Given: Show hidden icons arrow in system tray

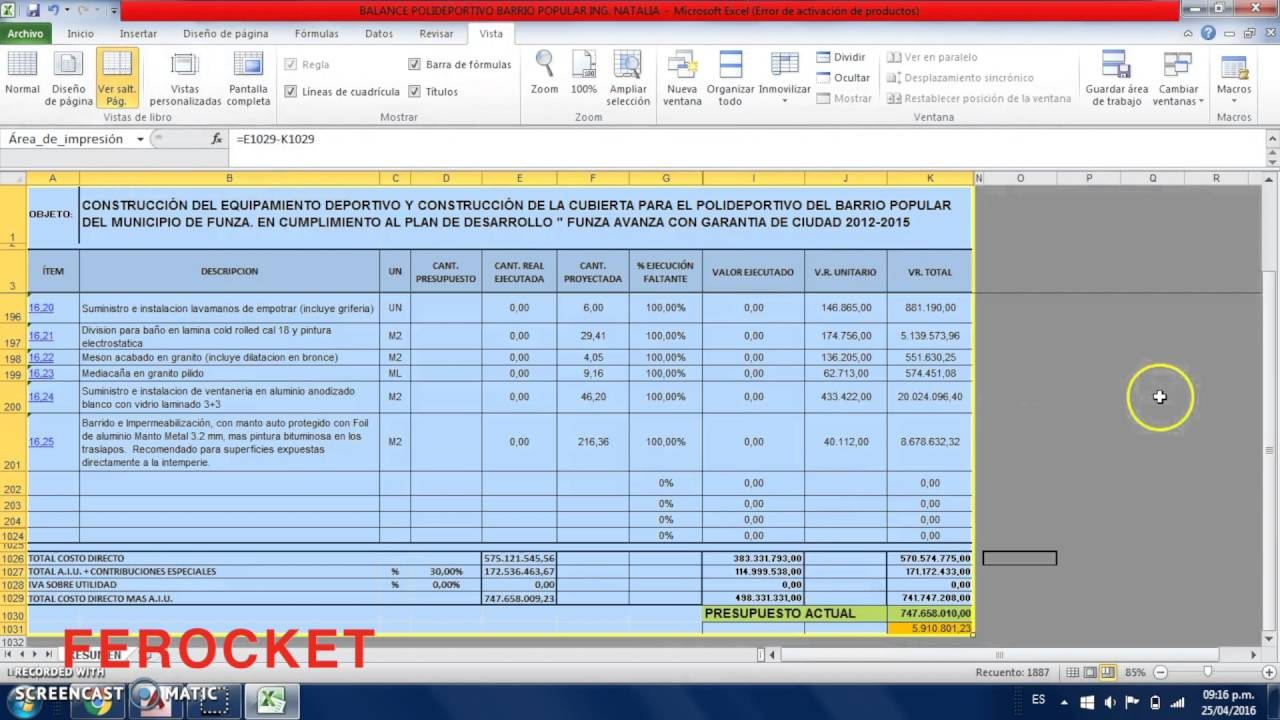Looking at the screenshot, I should 1063,701.
